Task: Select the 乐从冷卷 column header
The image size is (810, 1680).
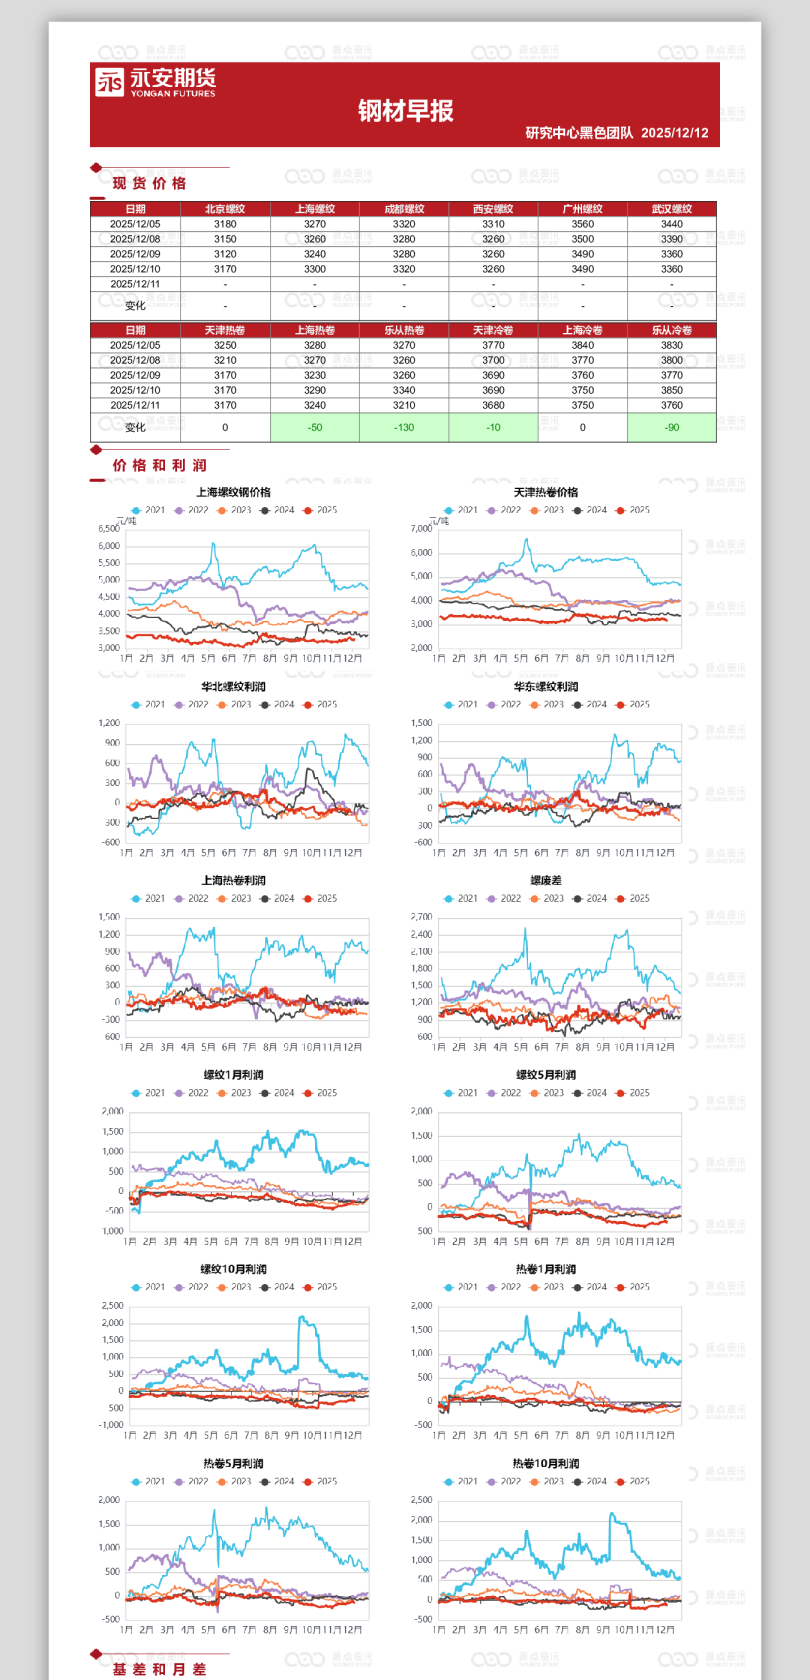Action: pyautogui.click(x=672, y=330)
